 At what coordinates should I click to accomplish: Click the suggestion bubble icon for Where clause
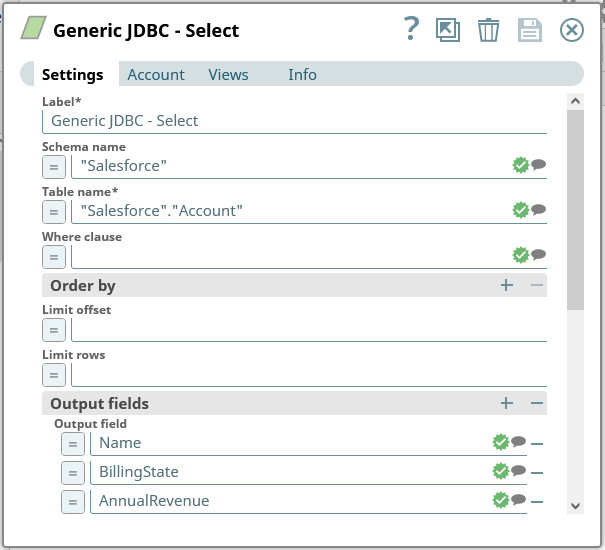click(x=539, y=255)
